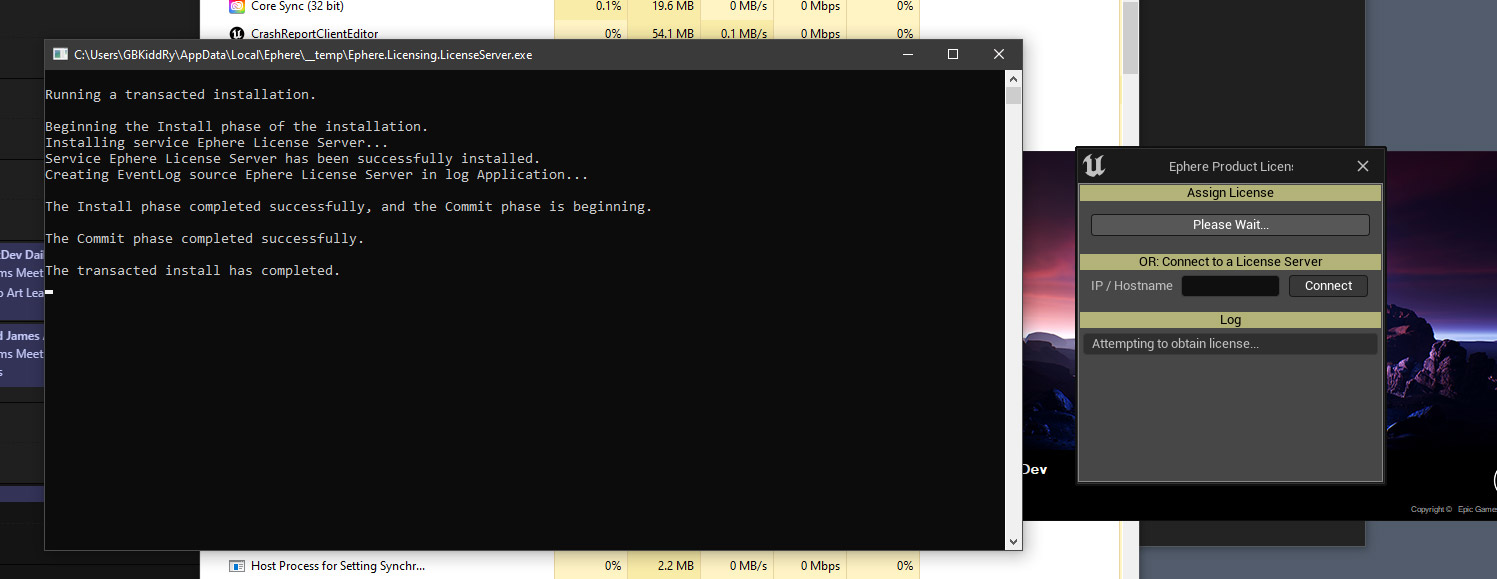This screenshot has width=1497, height=579.
Task: Click the console scrollbar thumb
Action: pyautogui.click(x=1013, y=96)
